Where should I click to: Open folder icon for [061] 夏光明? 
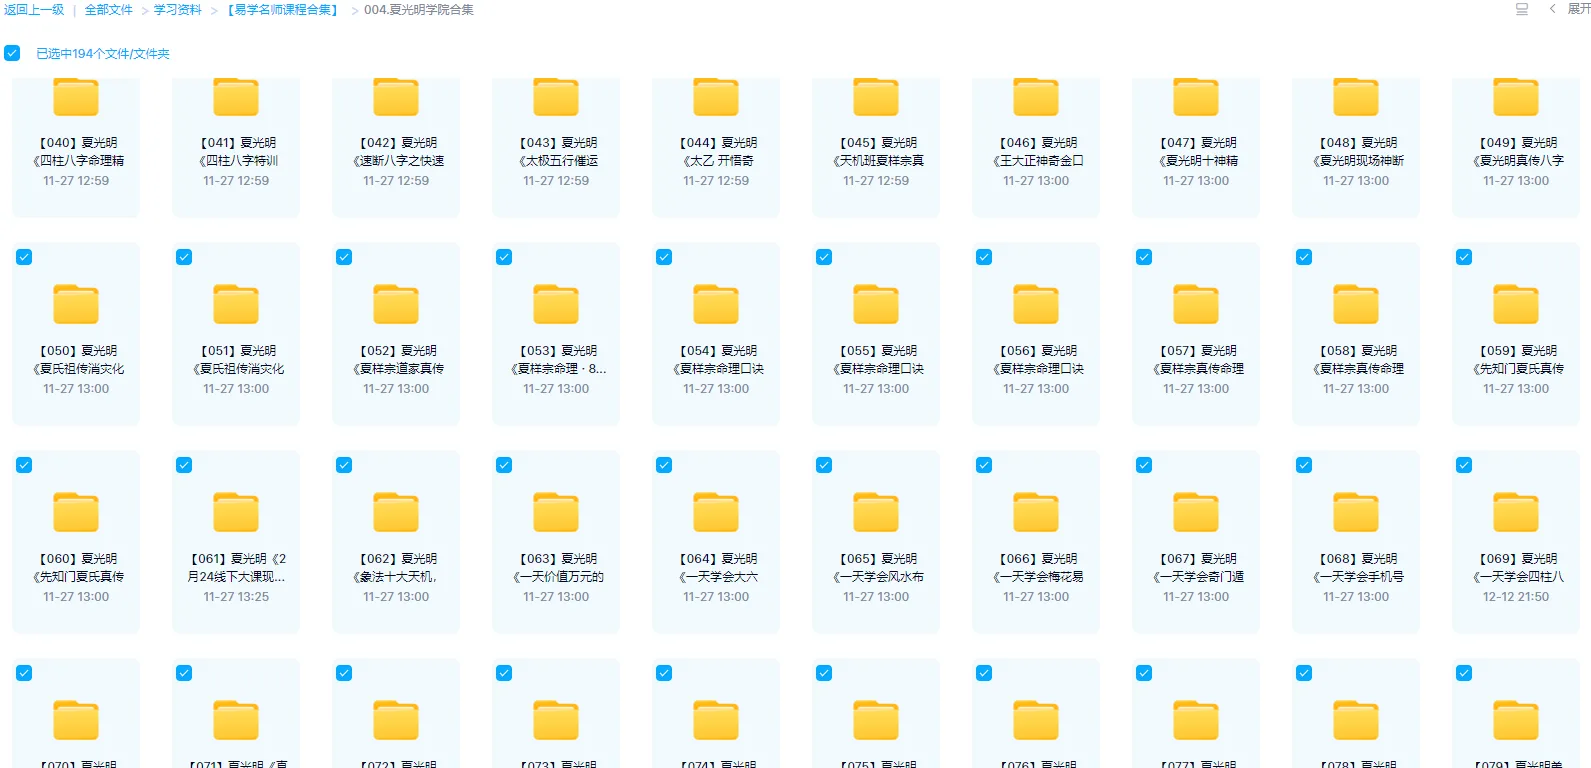(236, 512)
